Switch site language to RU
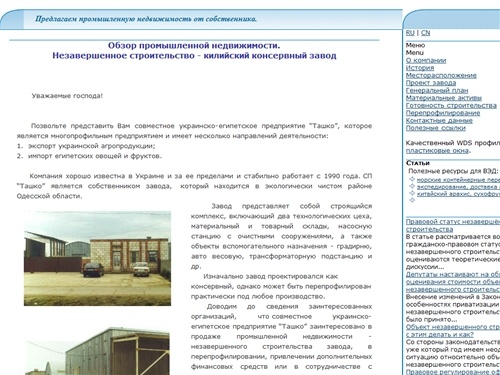This screenshot has height=375, width=500. [410, 33]
